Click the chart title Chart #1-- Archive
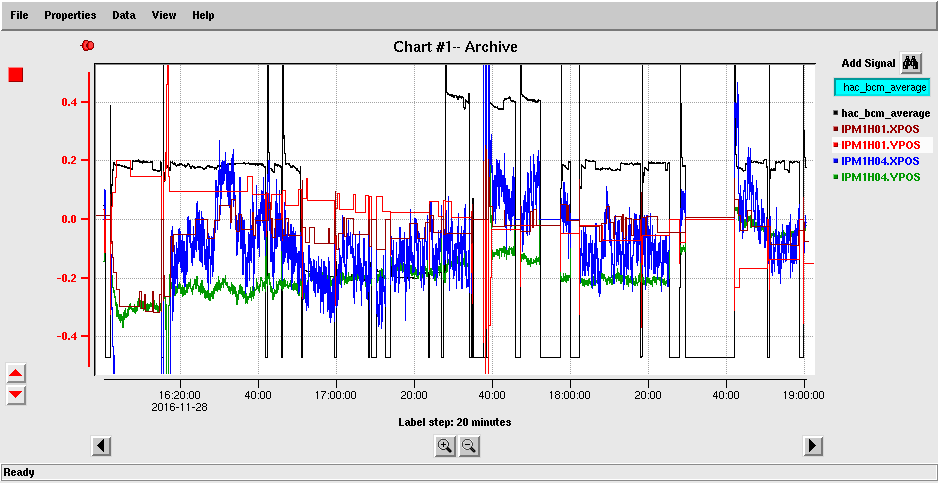 (x=455, y=47)
